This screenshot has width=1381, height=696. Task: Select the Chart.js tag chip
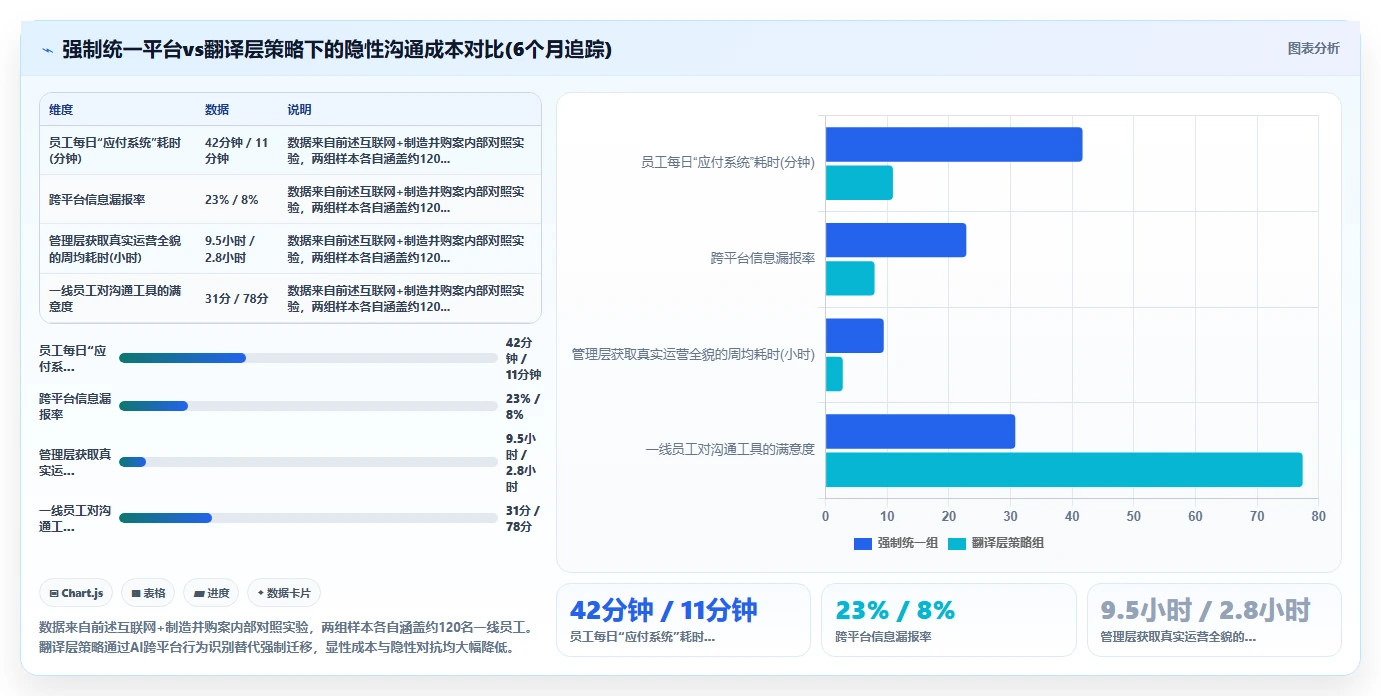77,593
